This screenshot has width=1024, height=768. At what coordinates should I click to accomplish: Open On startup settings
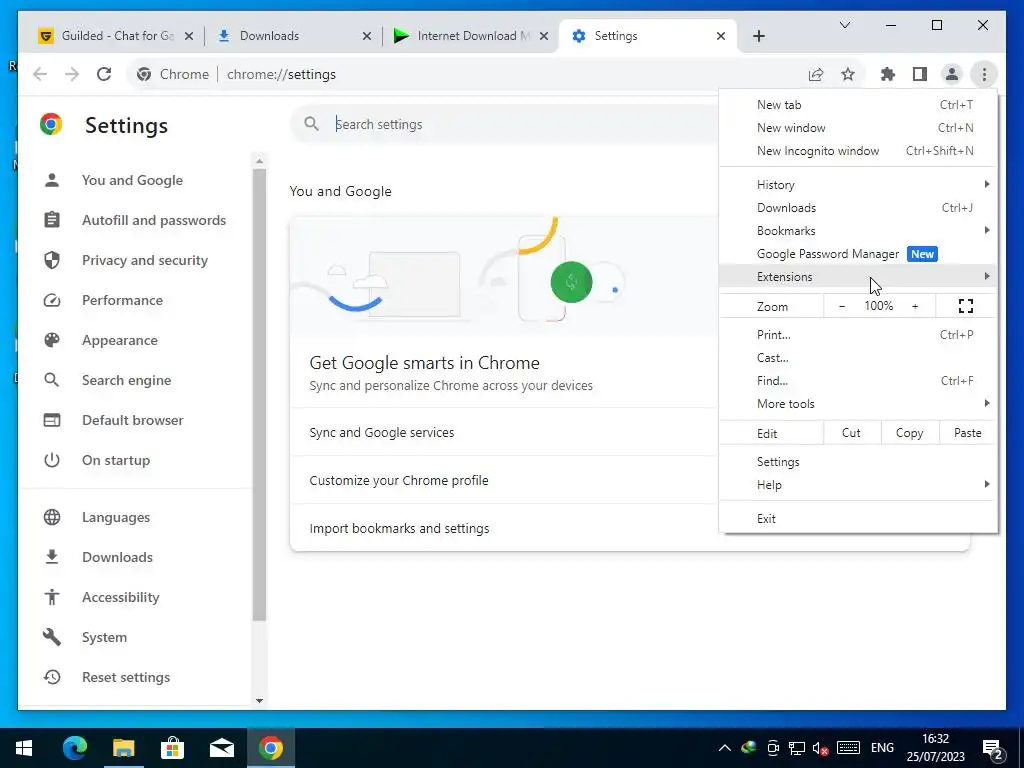click(135, 460)
